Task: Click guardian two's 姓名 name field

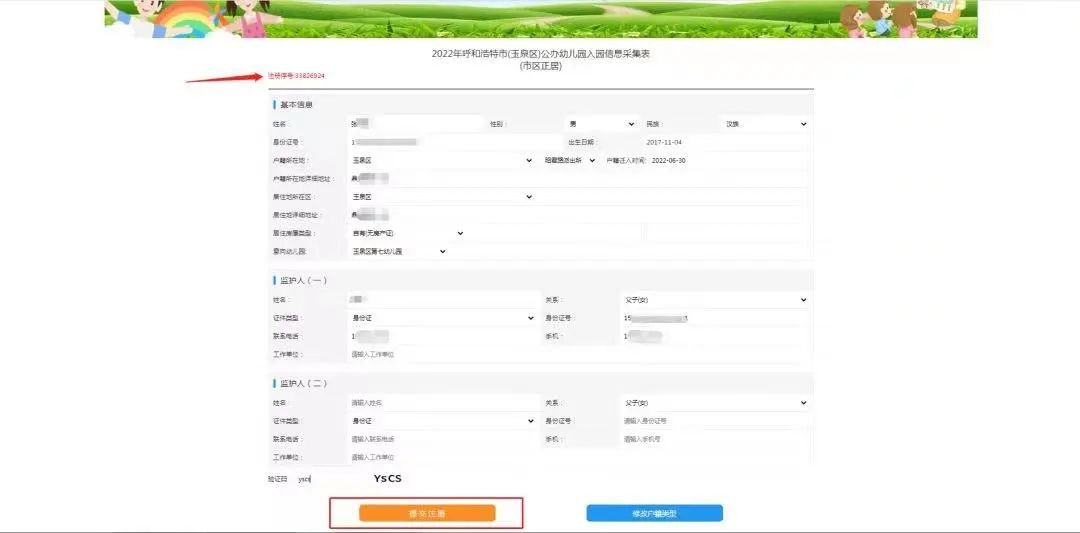Action: click(441, 403)
